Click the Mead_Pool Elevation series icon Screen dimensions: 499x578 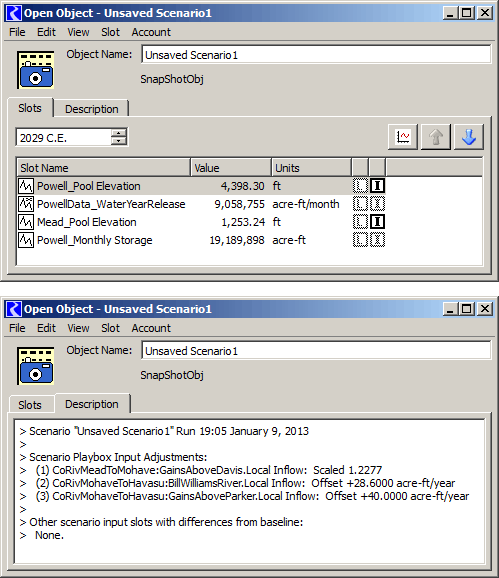(26, 222)
